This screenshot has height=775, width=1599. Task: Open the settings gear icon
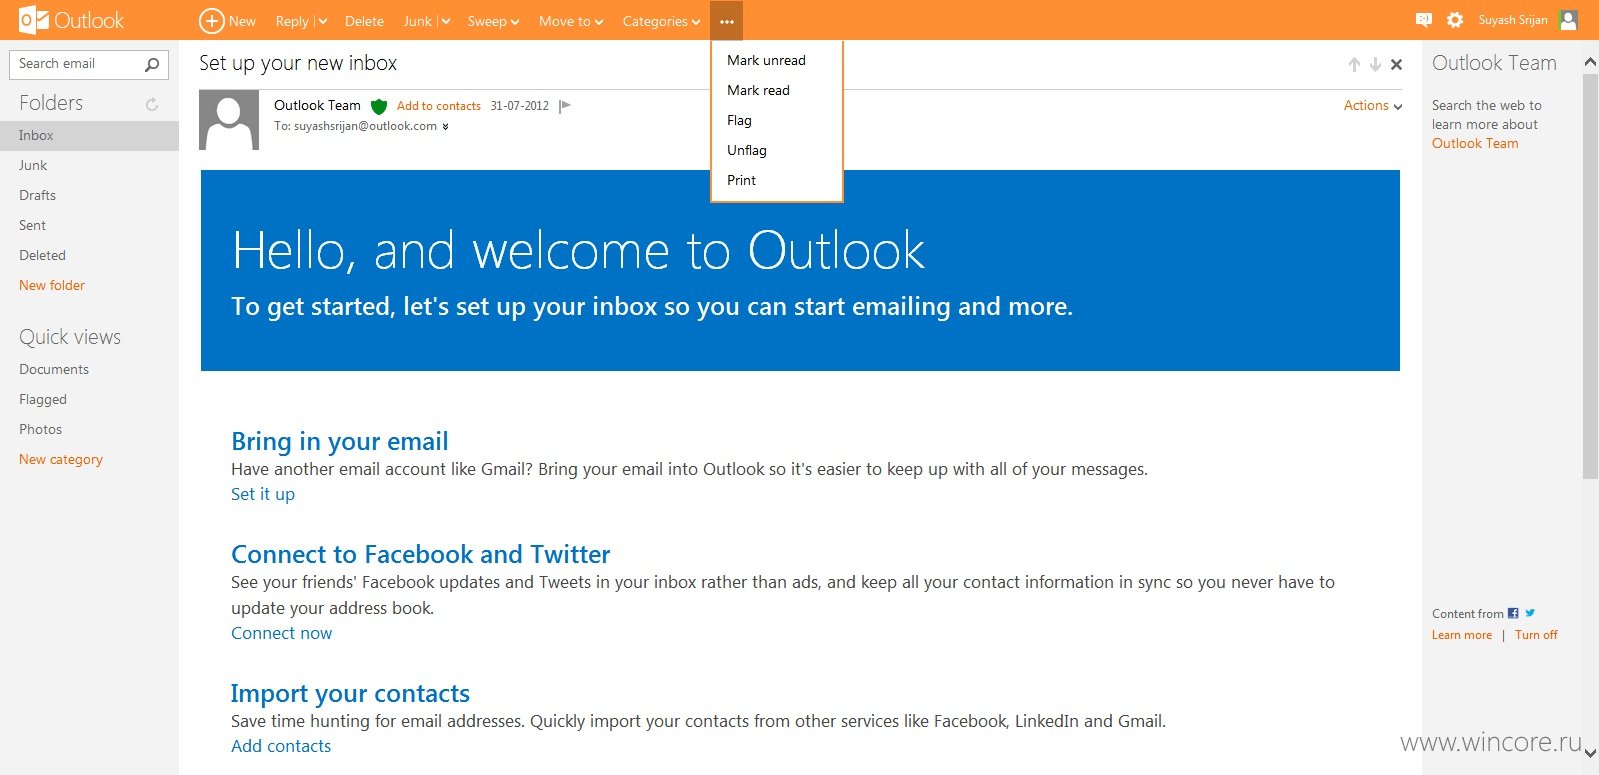click(1455, 20)
